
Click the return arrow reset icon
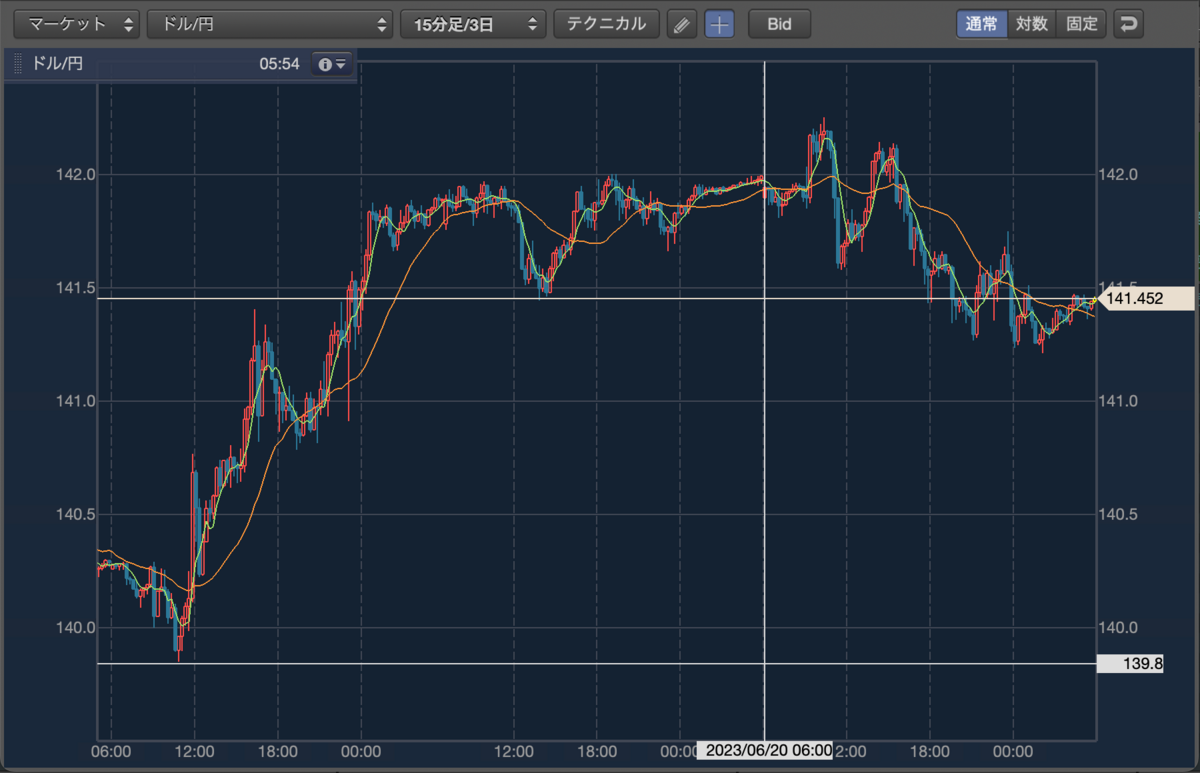click(x=1129, y=24)
